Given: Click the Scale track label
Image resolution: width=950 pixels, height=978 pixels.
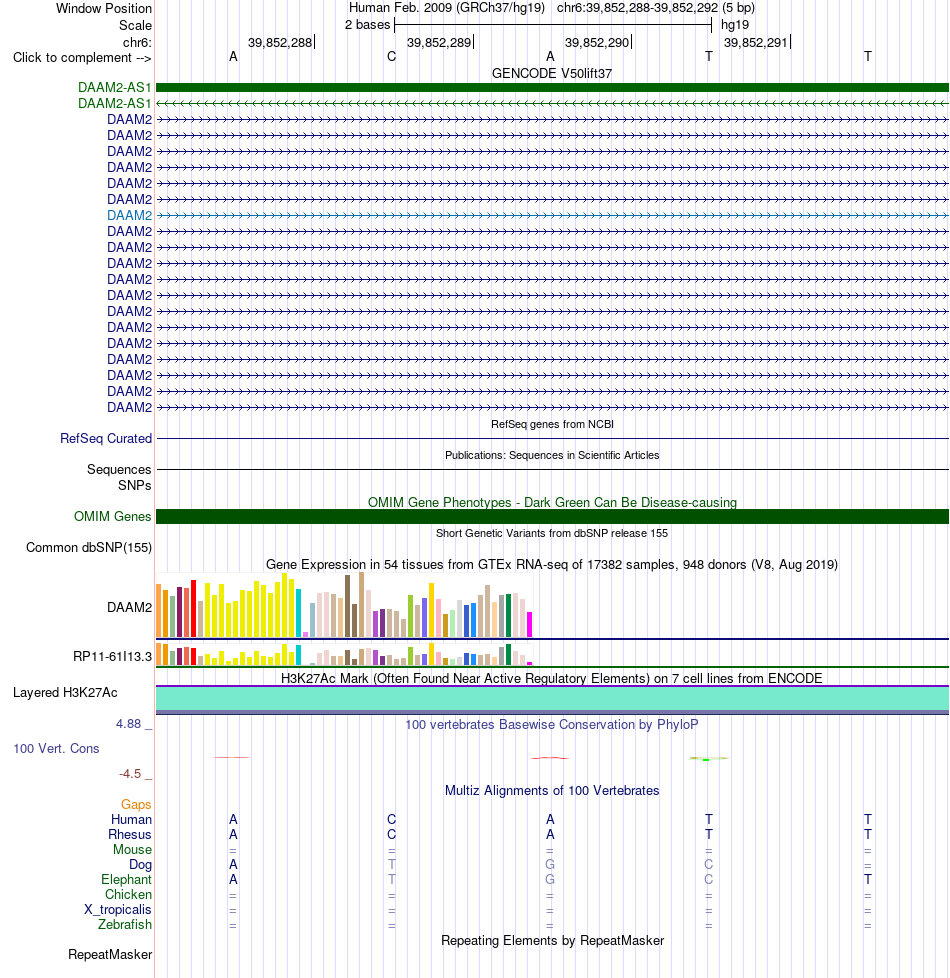Looking at the screenshot, I should (x=135, y=26).
